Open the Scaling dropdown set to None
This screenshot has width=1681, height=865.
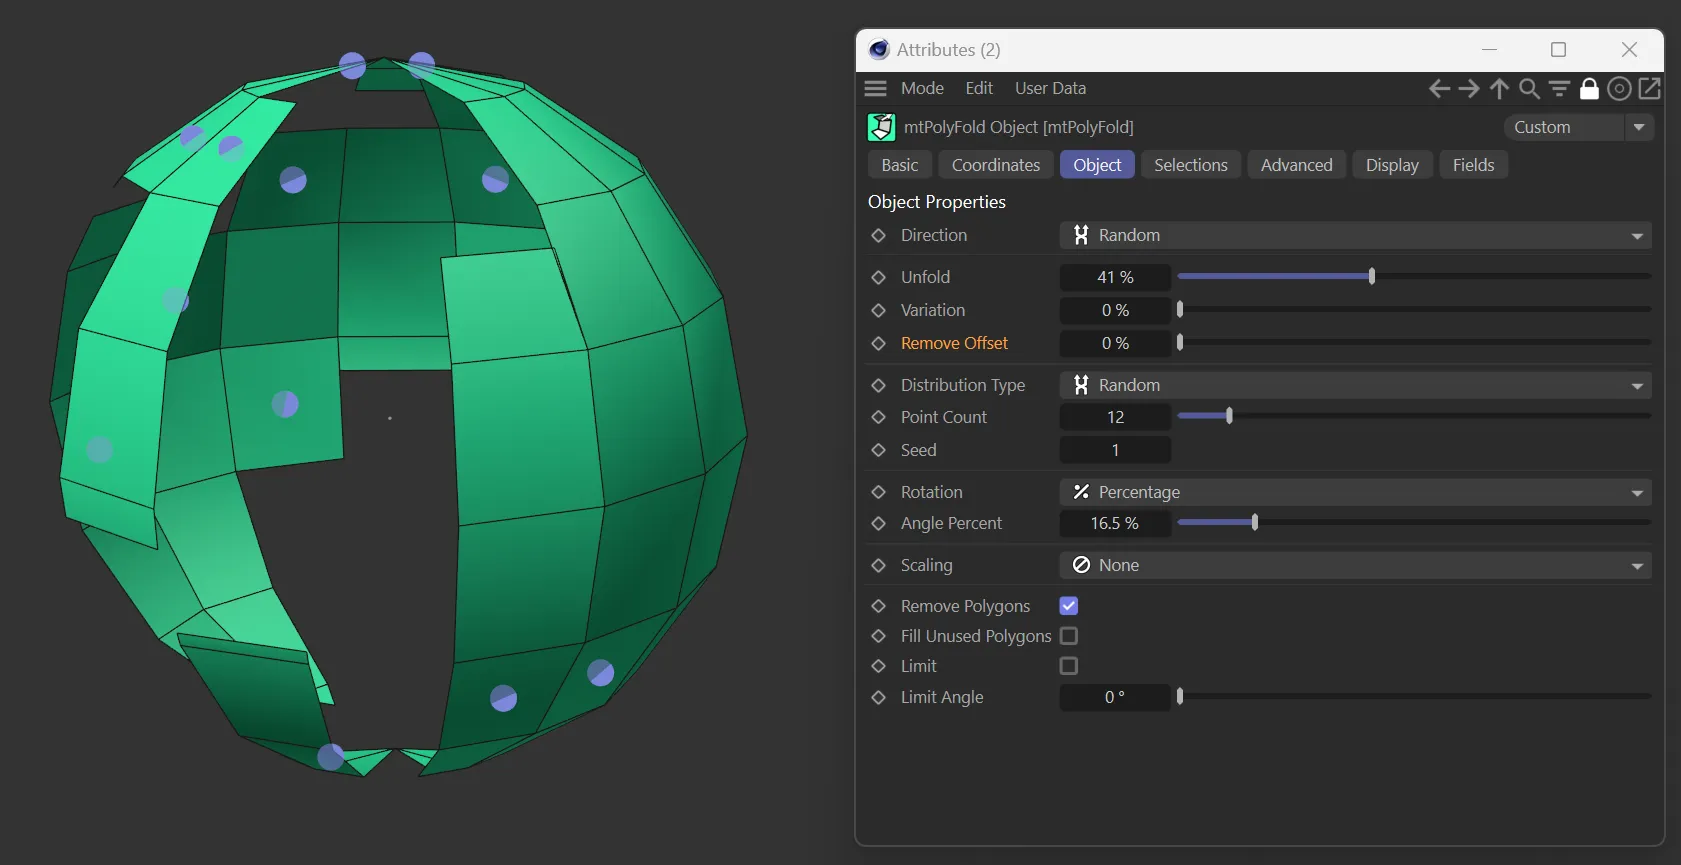(1355, 565)
